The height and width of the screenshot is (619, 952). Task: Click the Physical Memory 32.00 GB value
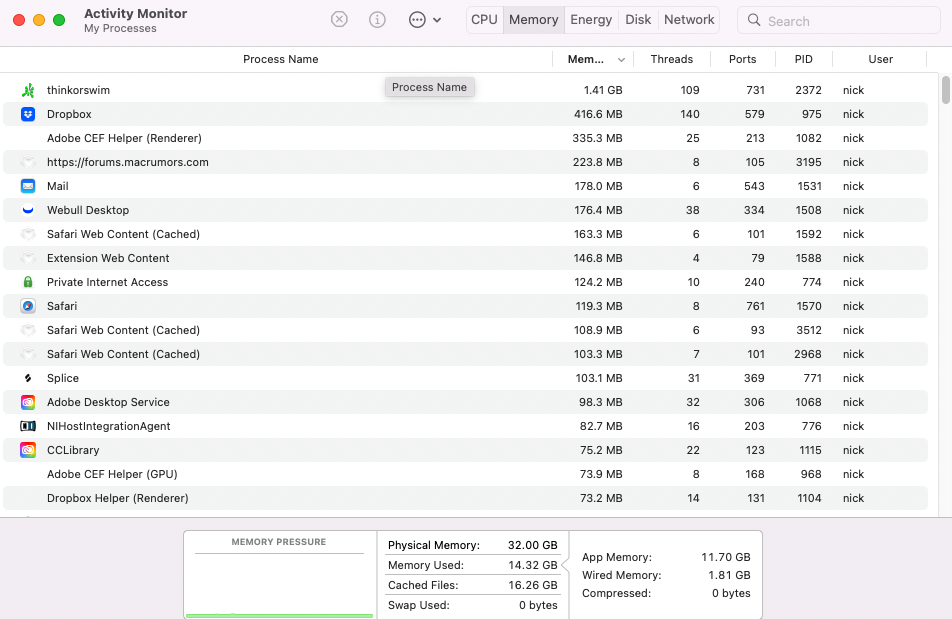(532, 545)
